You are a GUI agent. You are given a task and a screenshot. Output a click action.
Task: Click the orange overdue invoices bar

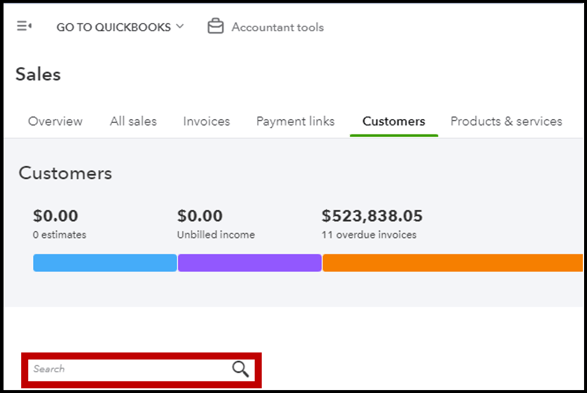[x=453, y=263]
